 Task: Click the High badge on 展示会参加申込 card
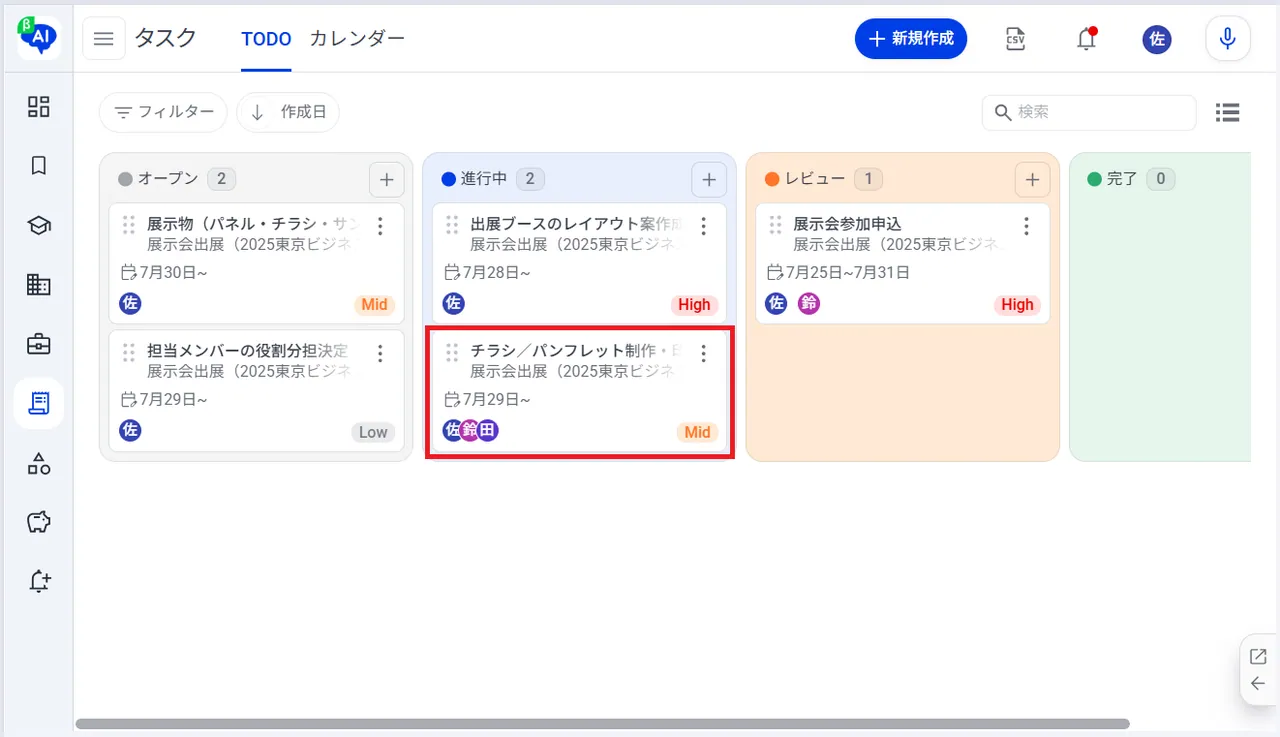click(x=1017, y=305)
